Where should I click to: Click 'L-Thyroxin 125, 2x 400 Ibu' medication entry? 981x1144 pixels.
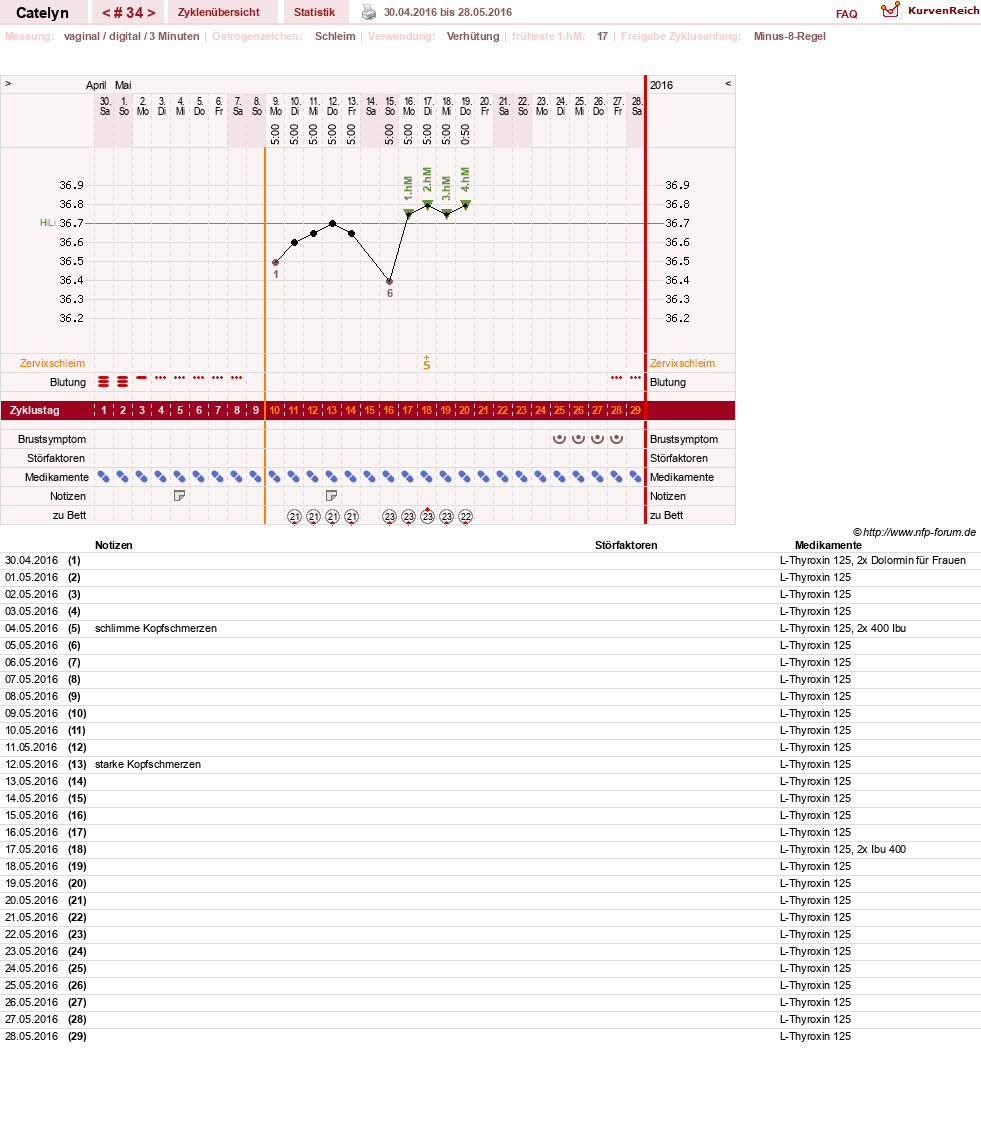click(842, 628)
